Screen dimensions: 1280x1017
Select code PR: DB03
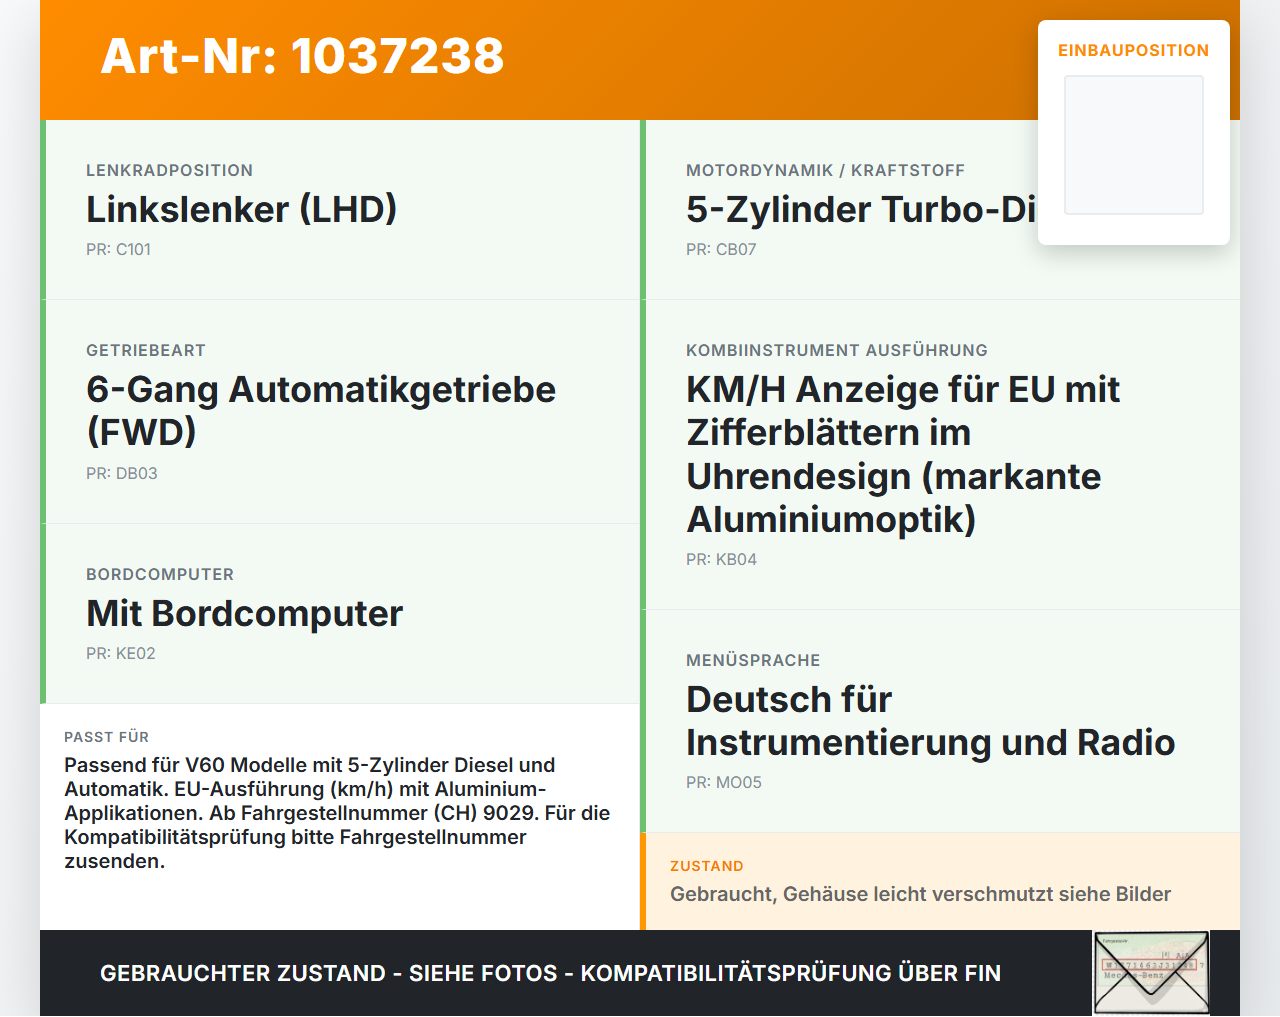(122, 473)
